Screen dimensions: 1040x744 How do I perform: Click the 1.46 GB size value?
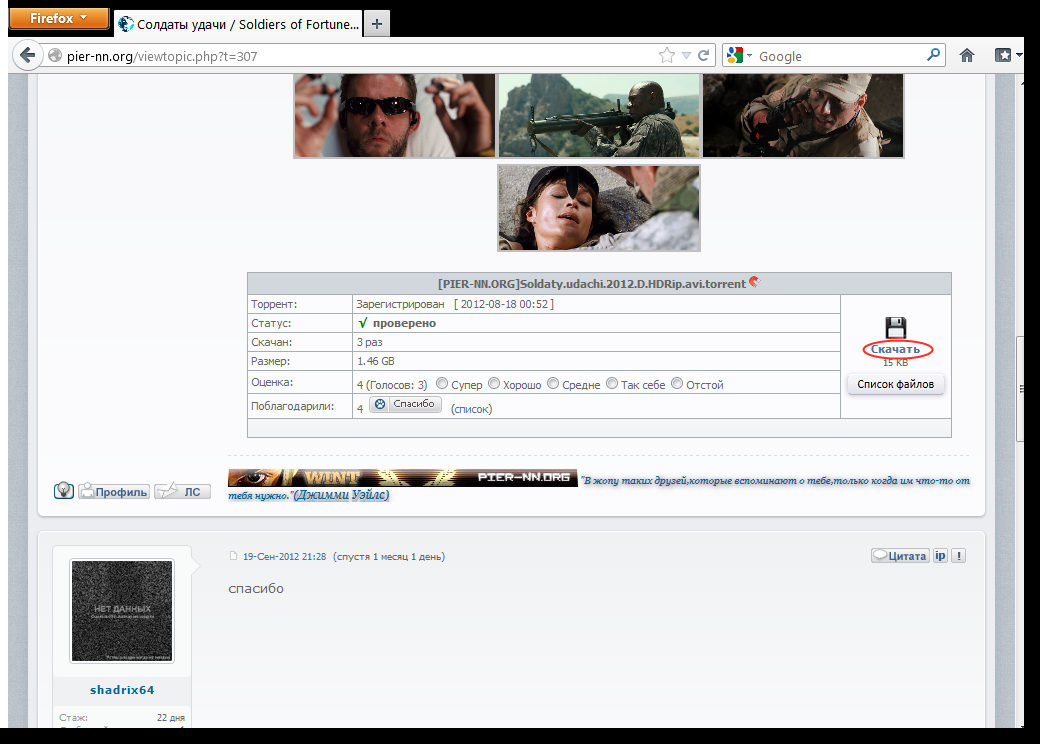click(375, 361)
